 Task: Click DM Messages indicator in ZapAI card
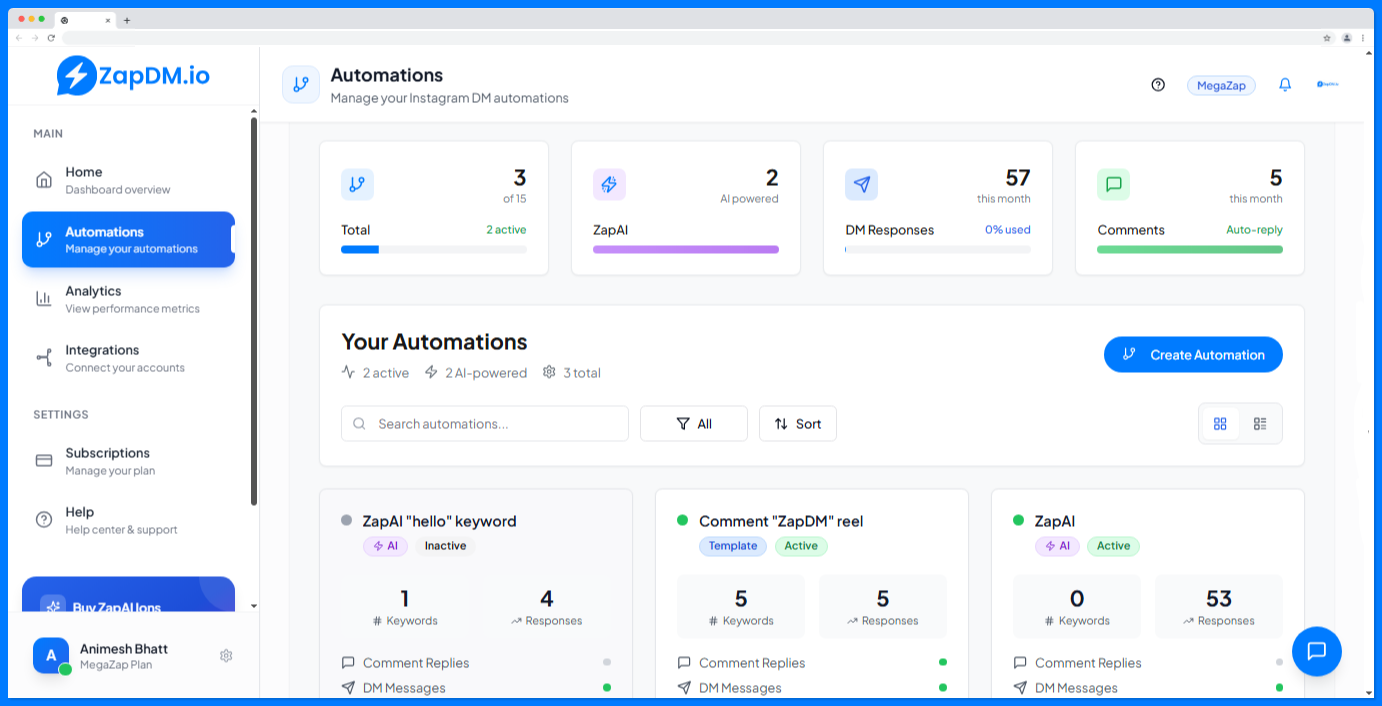coord(1279,687)
